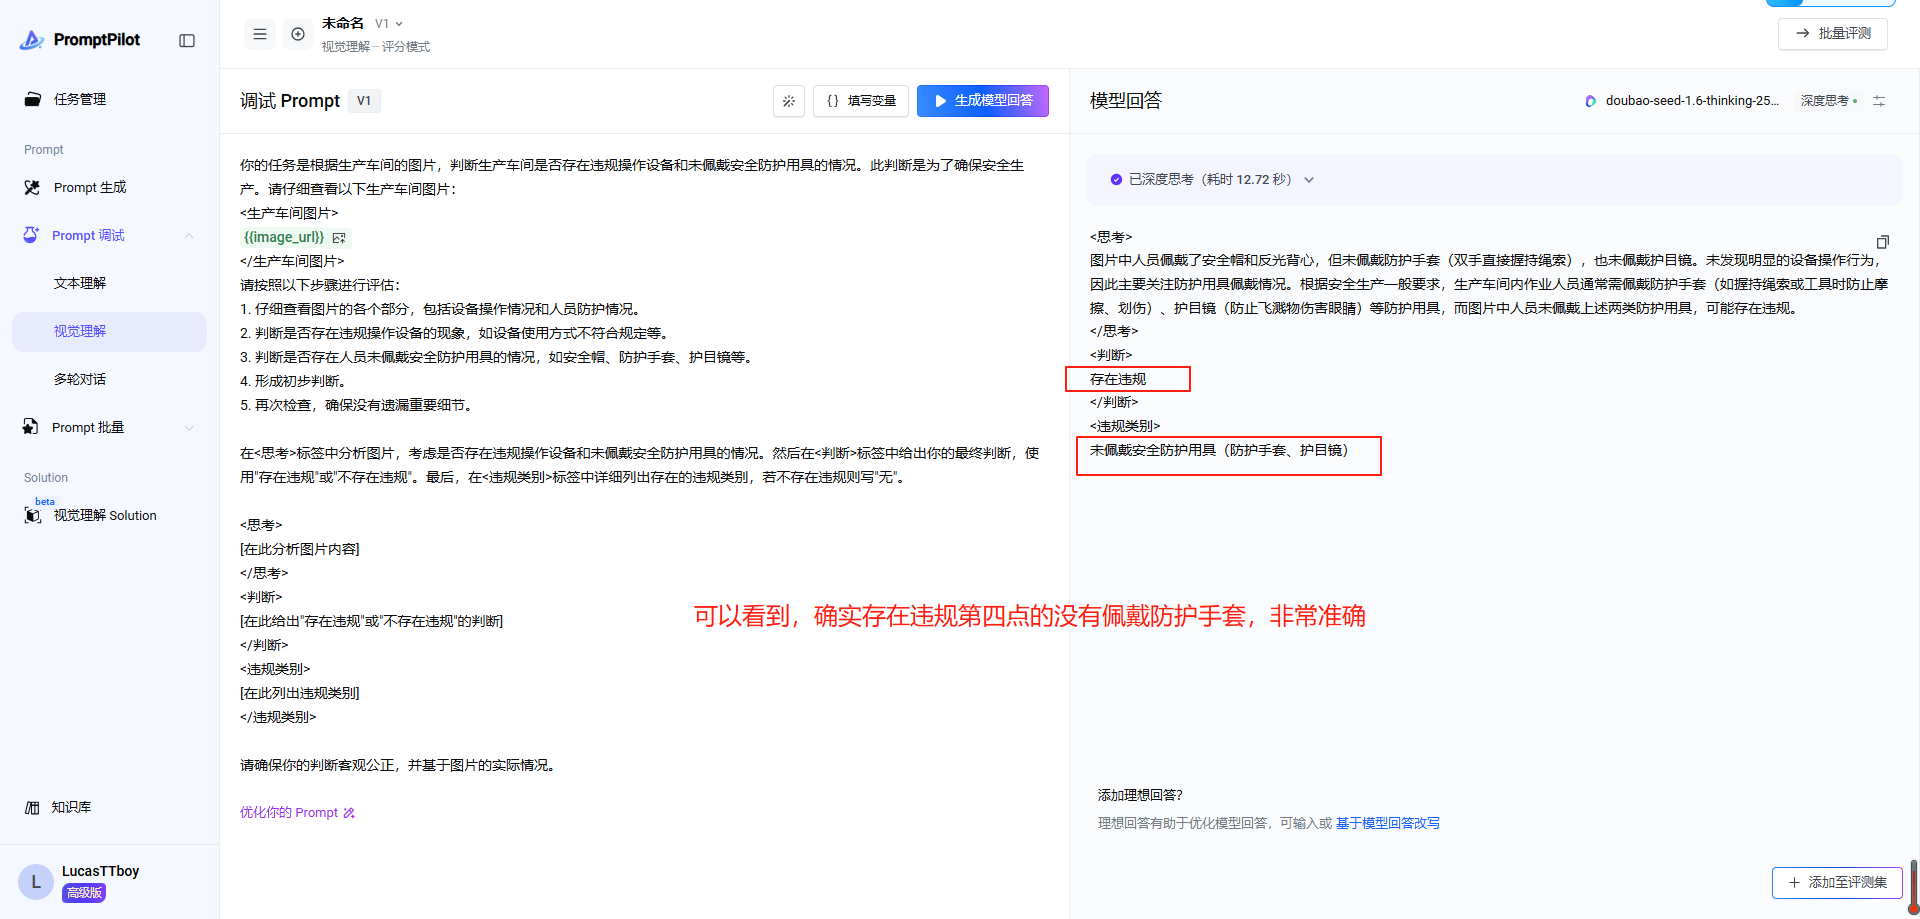Open the doubao-seed-1.6-thinking model selector
Viewport: 1920px width, 919px height.
[1683, 101]
